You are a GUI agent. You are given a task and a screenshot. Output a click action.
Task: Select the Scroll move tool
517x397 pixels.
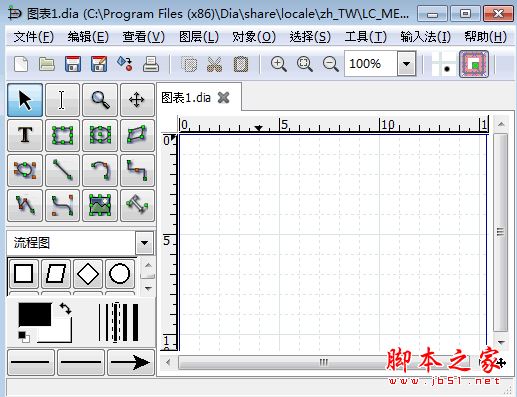tap(137, 100)
